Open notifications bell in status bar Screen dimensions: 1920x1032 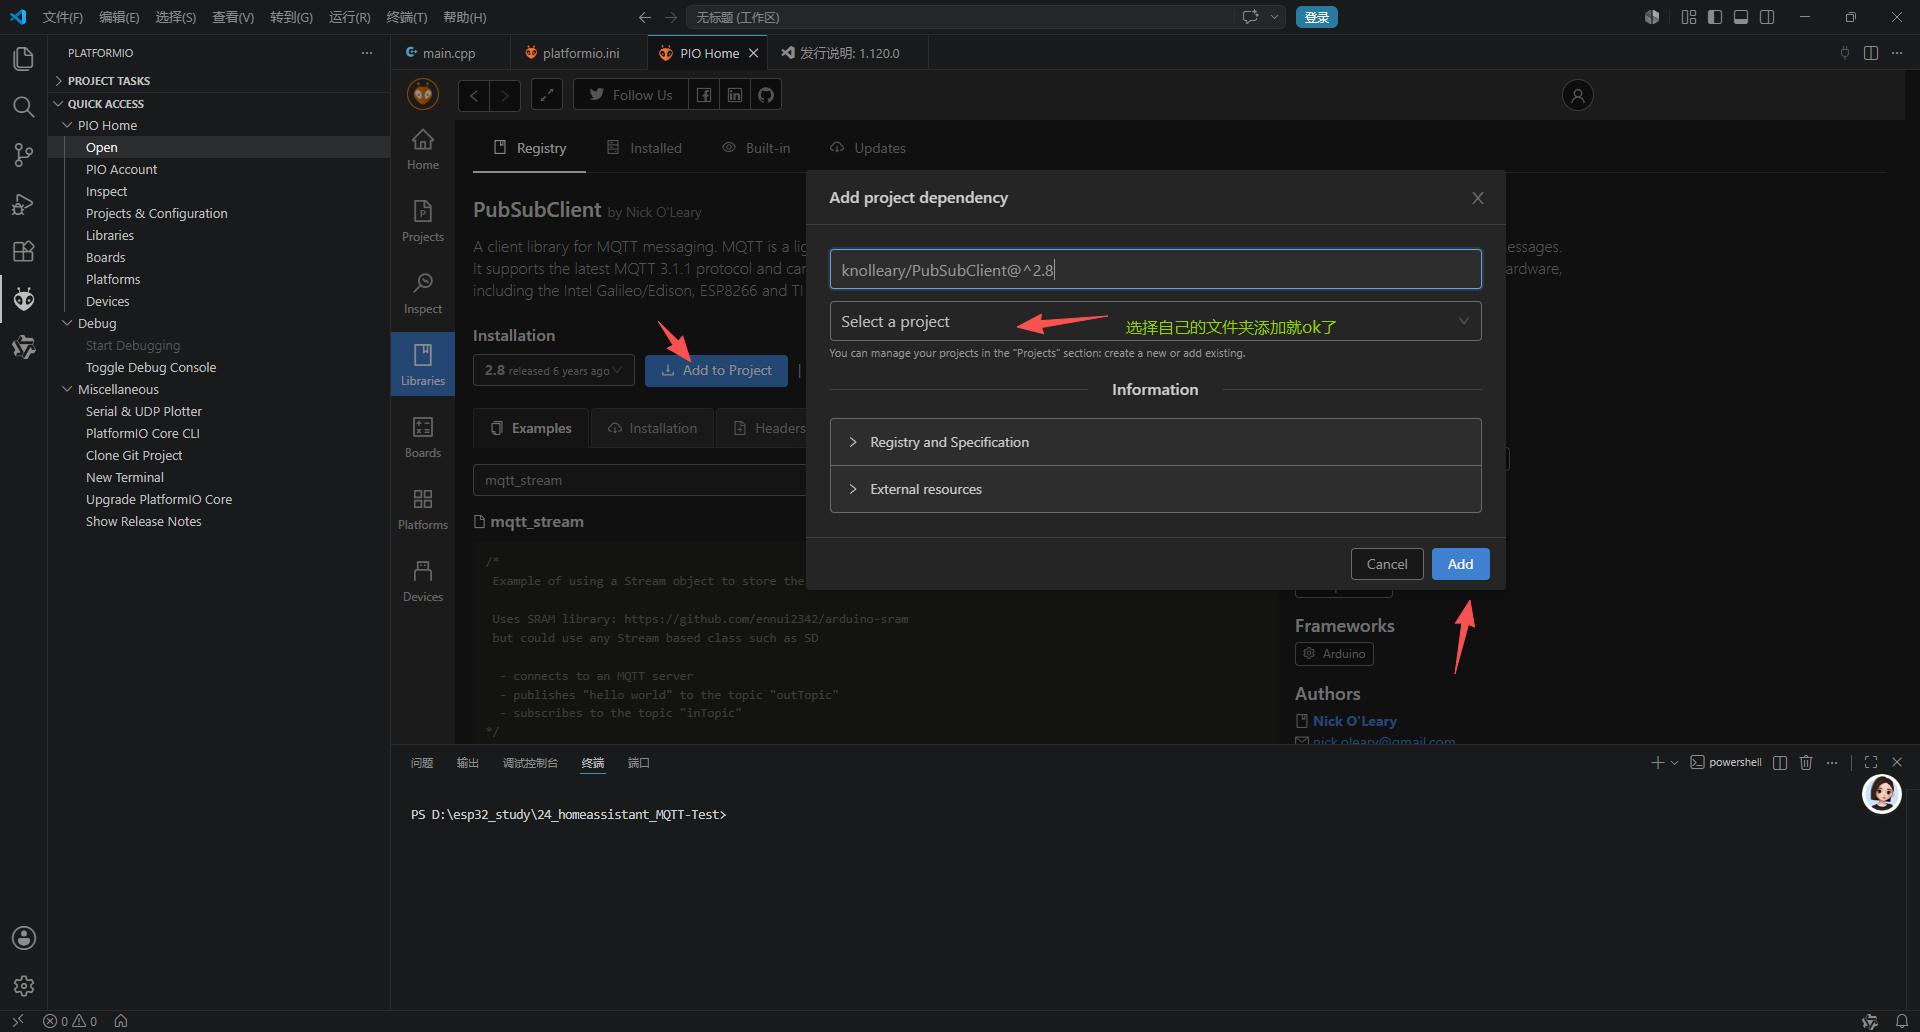coord(1901,1021)
